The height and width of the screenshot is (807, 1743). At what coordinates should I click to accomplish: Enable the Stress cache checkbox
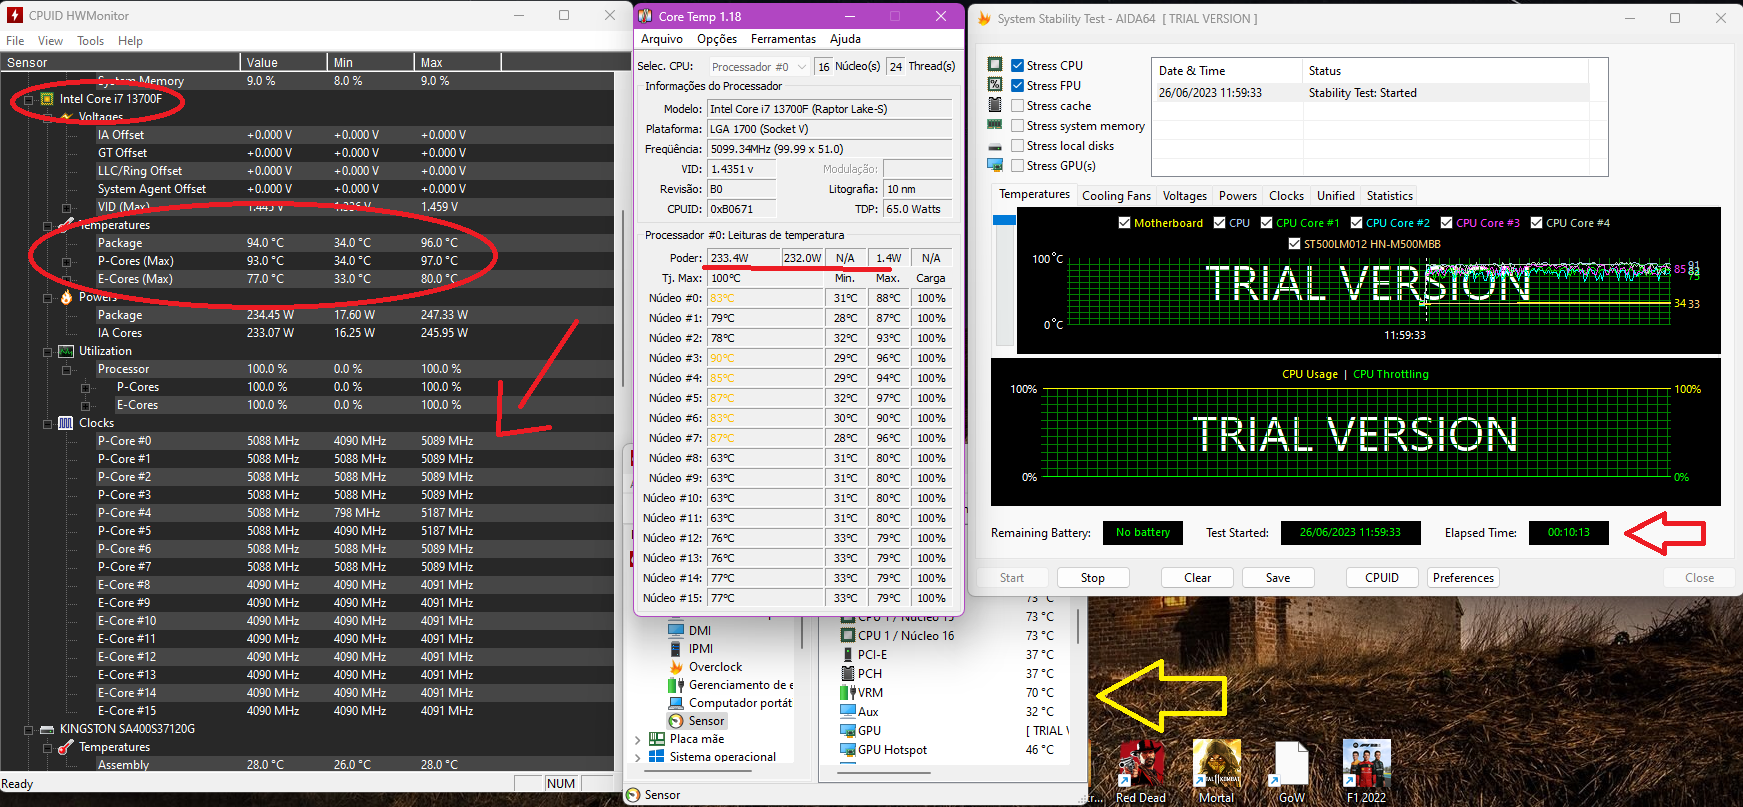[x=1017, y=105]
